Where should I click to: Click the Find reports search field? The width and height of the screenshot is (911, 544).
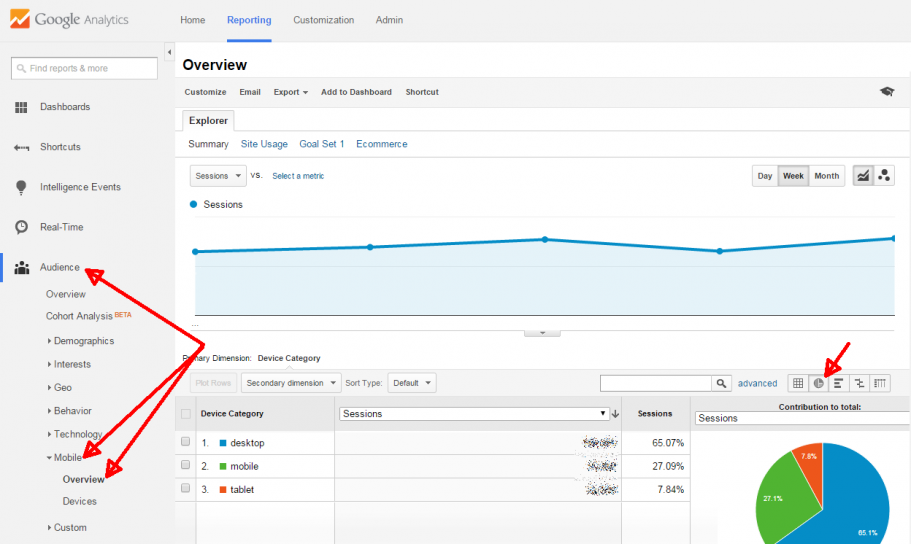84,69
